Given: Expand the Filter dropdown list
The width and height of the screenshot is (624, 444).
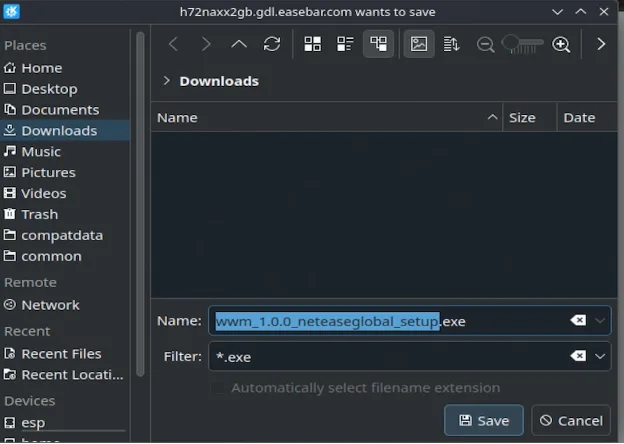Looking at the screenshot, I should [600, 356].
